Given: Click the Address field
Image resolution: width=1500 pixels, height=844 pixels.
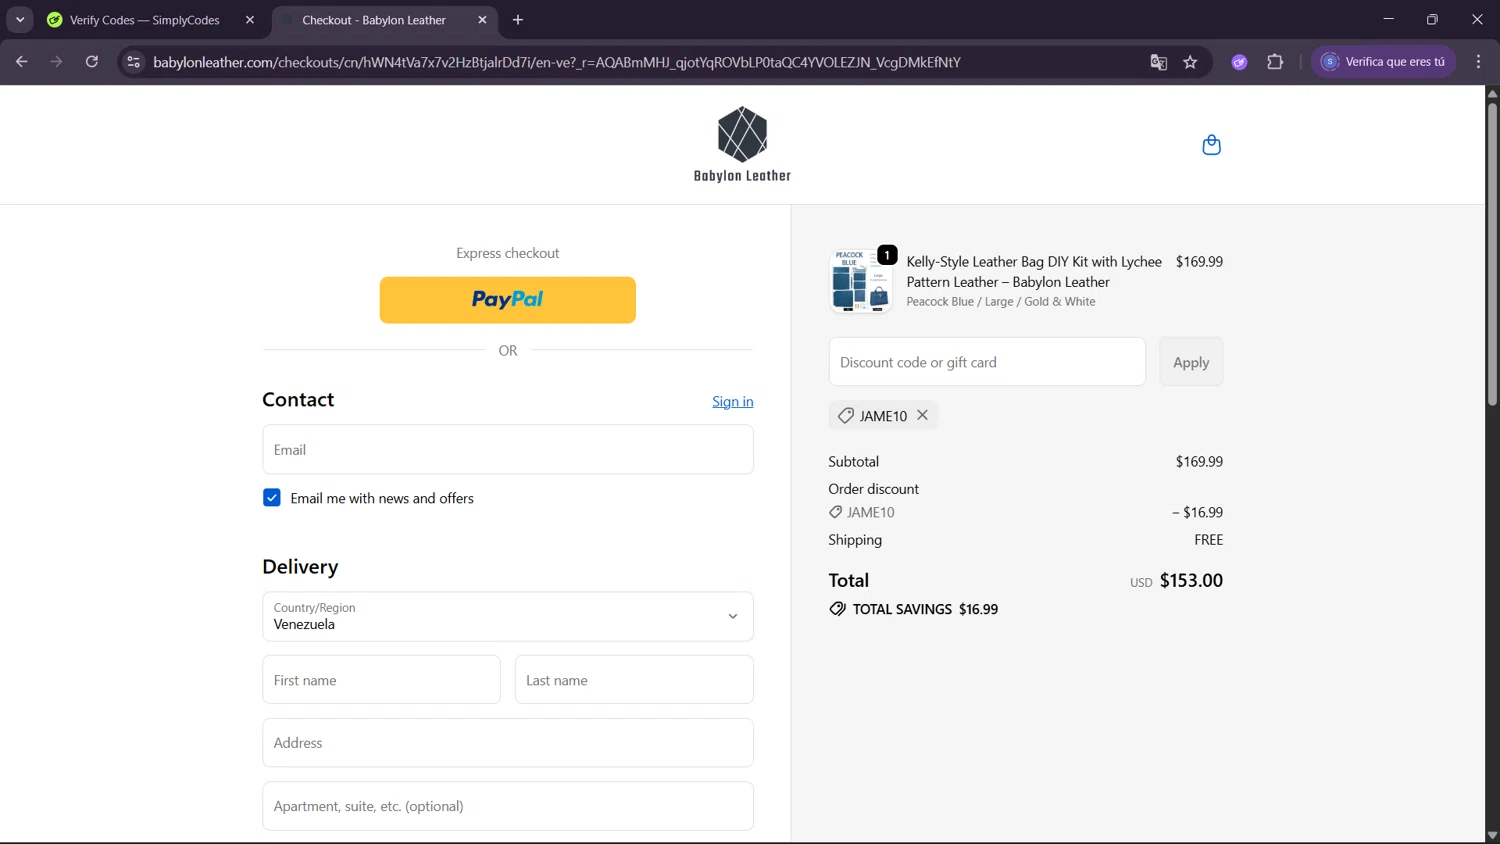Looking at the screenshot, I should (x=508, y=743).
